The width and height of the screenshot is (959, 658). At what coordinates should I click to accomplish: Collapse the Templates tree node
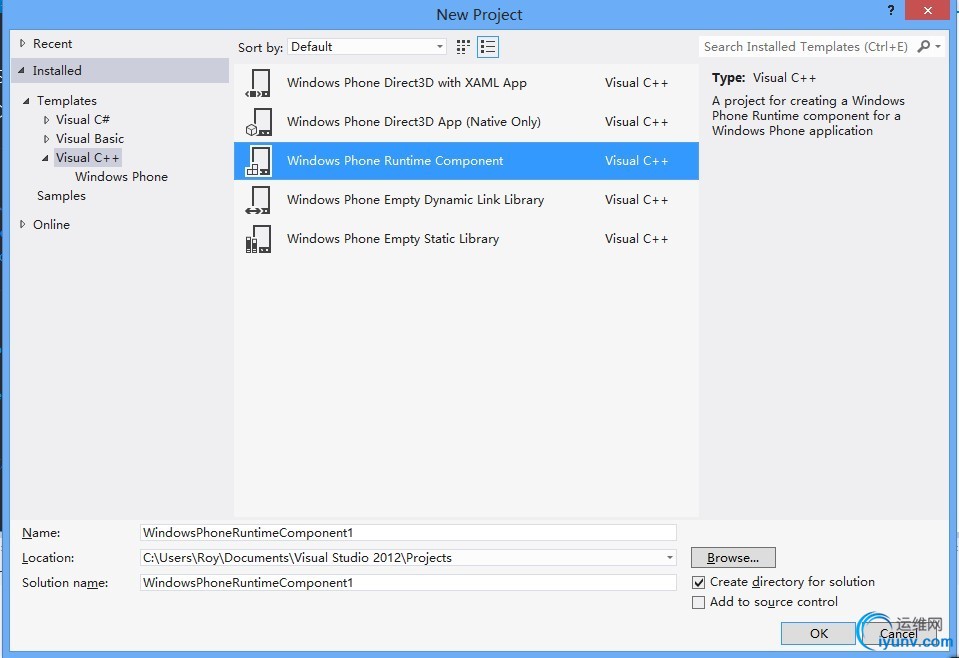click(x=26, y=101)
